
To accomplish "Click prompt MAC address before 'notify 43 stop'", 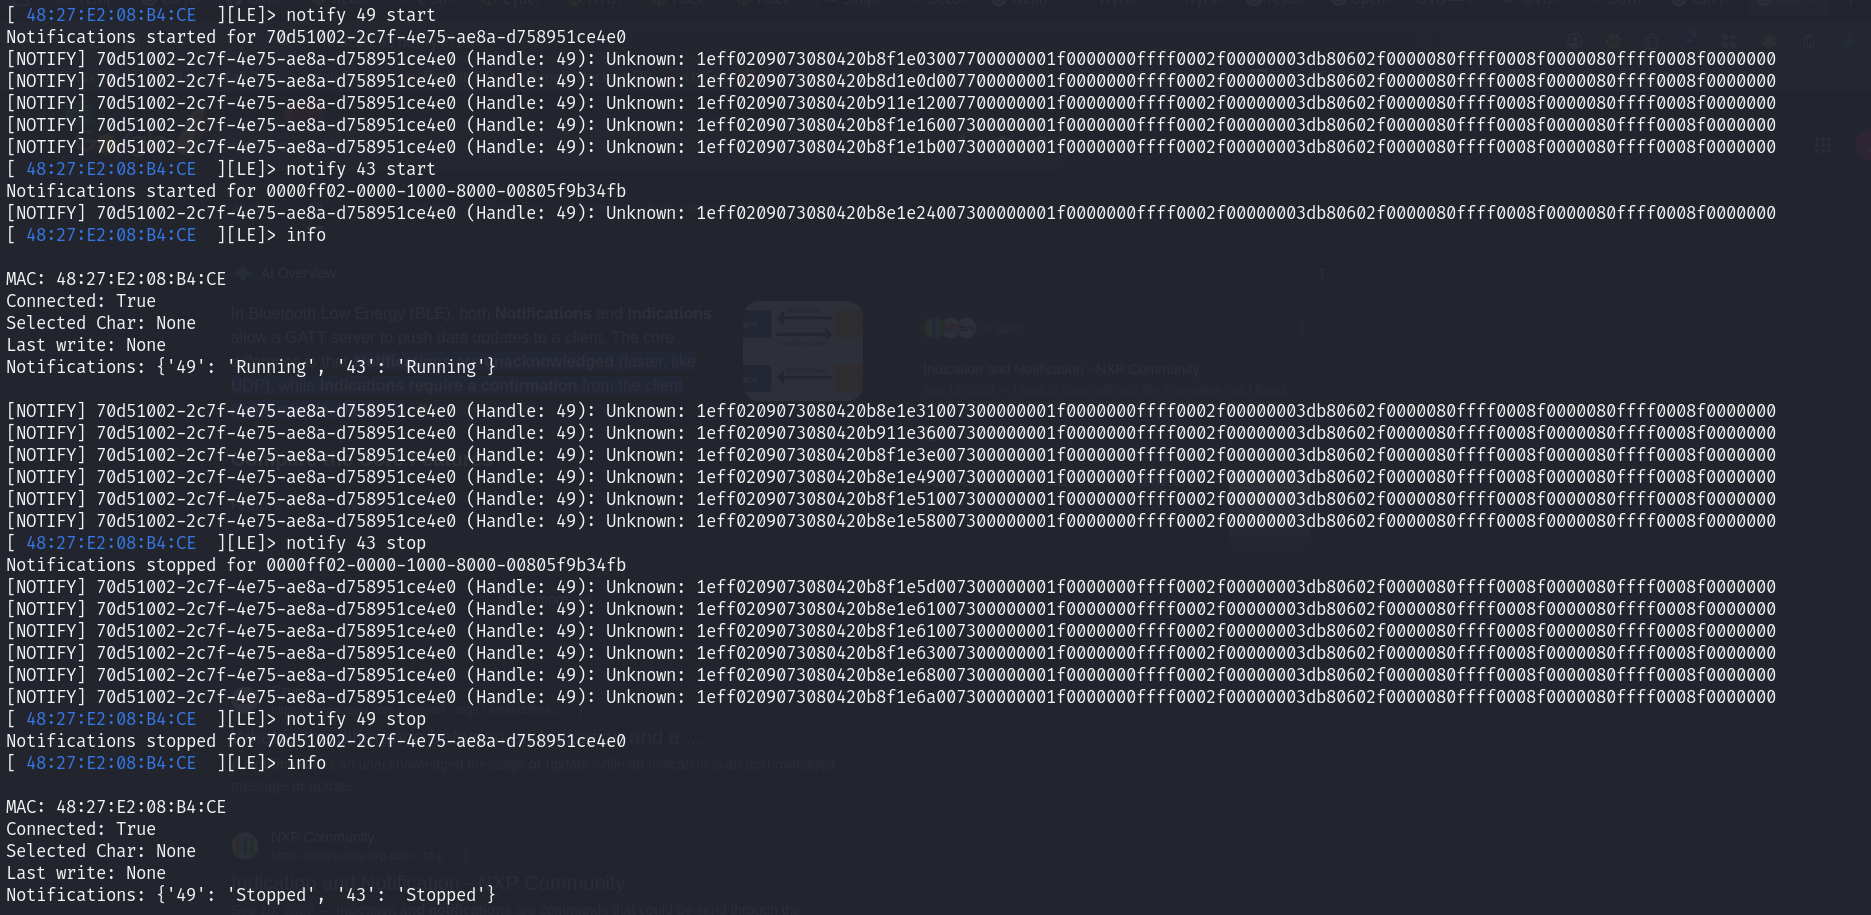I will 111,543.
